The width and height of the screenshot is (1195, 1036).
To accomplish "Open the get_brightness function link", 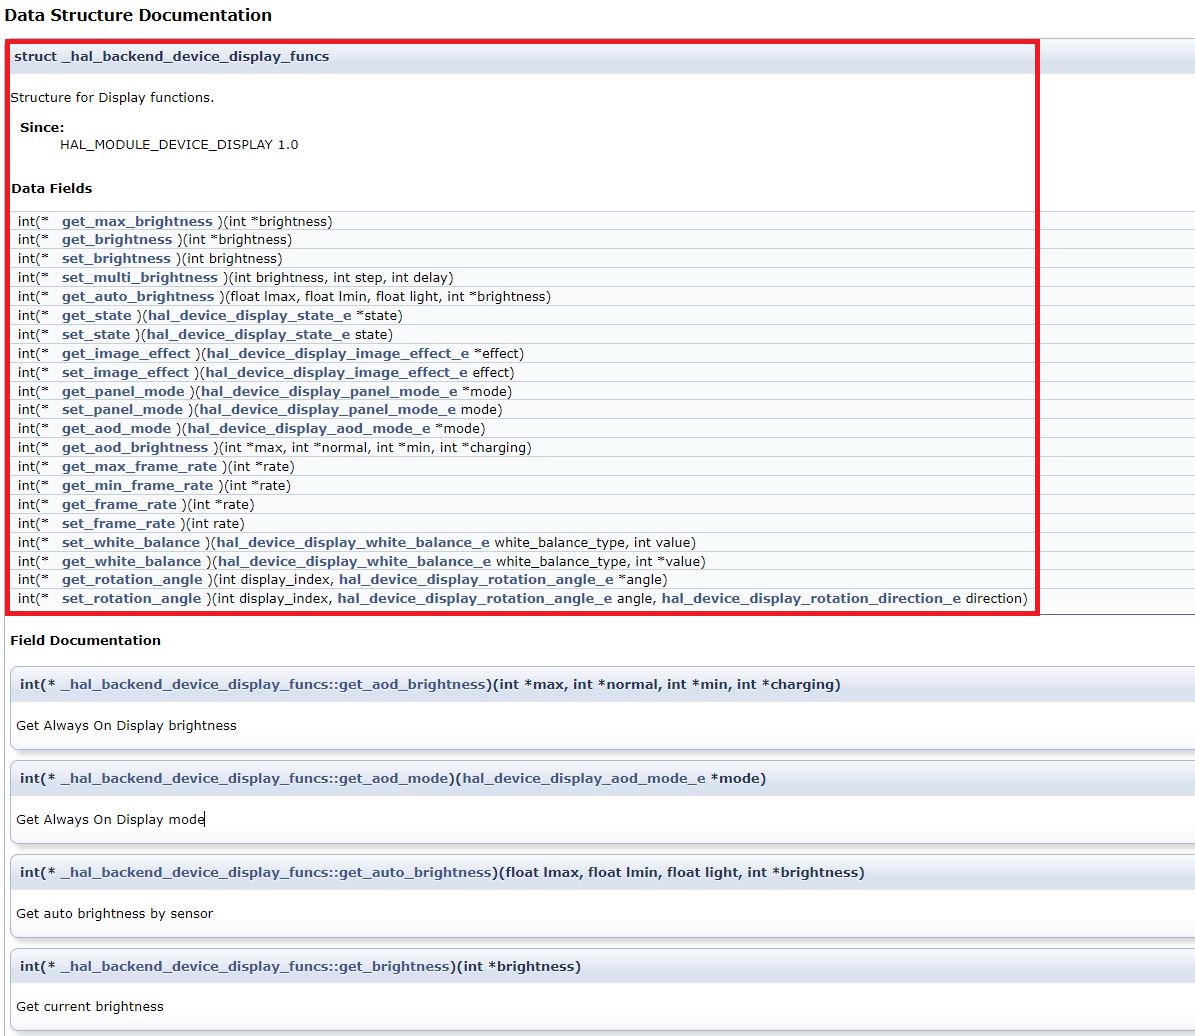I will pyautogui.click(x=117, y=239).
